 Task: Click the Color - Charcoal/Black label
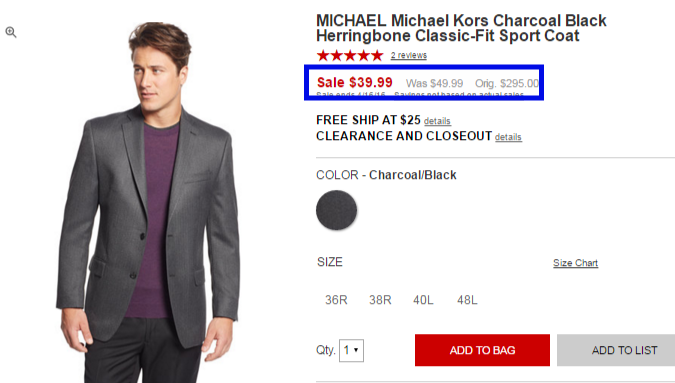point(386,175)
